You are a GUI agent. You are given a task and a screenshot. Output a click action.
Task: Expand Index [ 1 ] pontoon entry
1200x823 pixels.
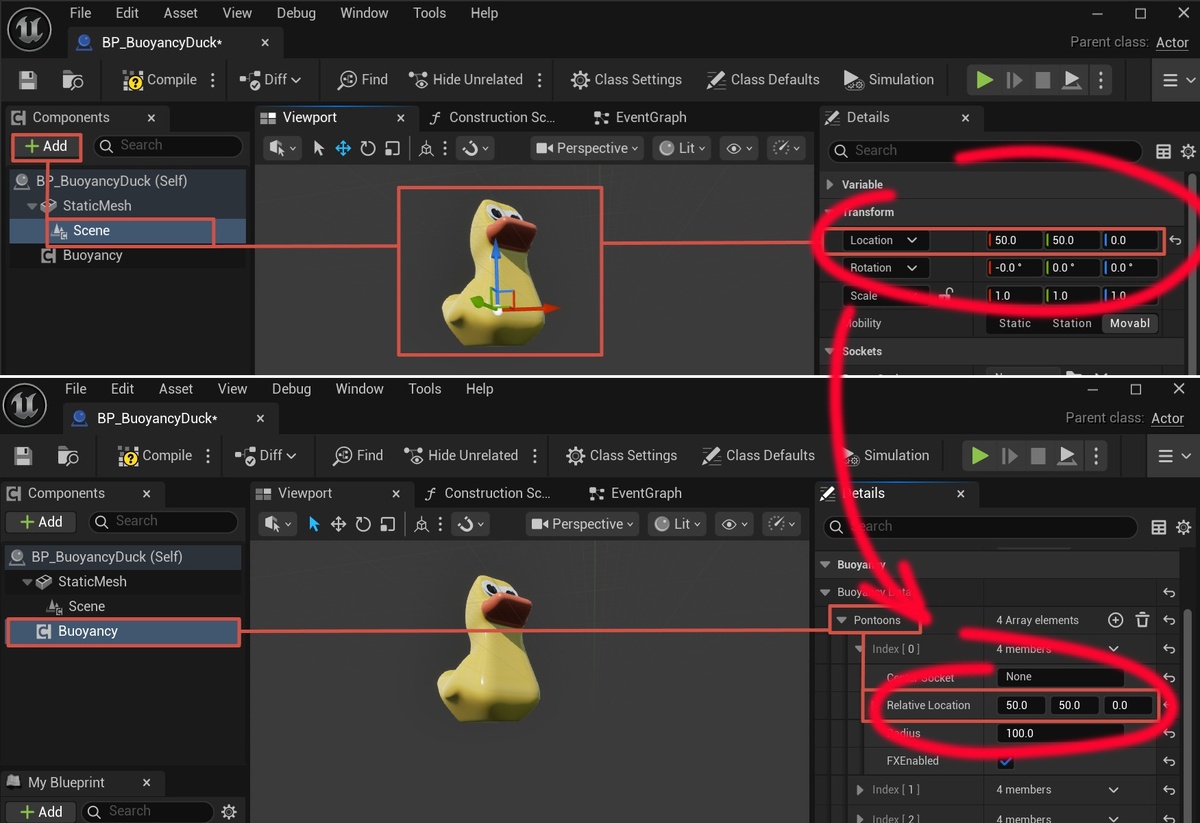[860, 790]
